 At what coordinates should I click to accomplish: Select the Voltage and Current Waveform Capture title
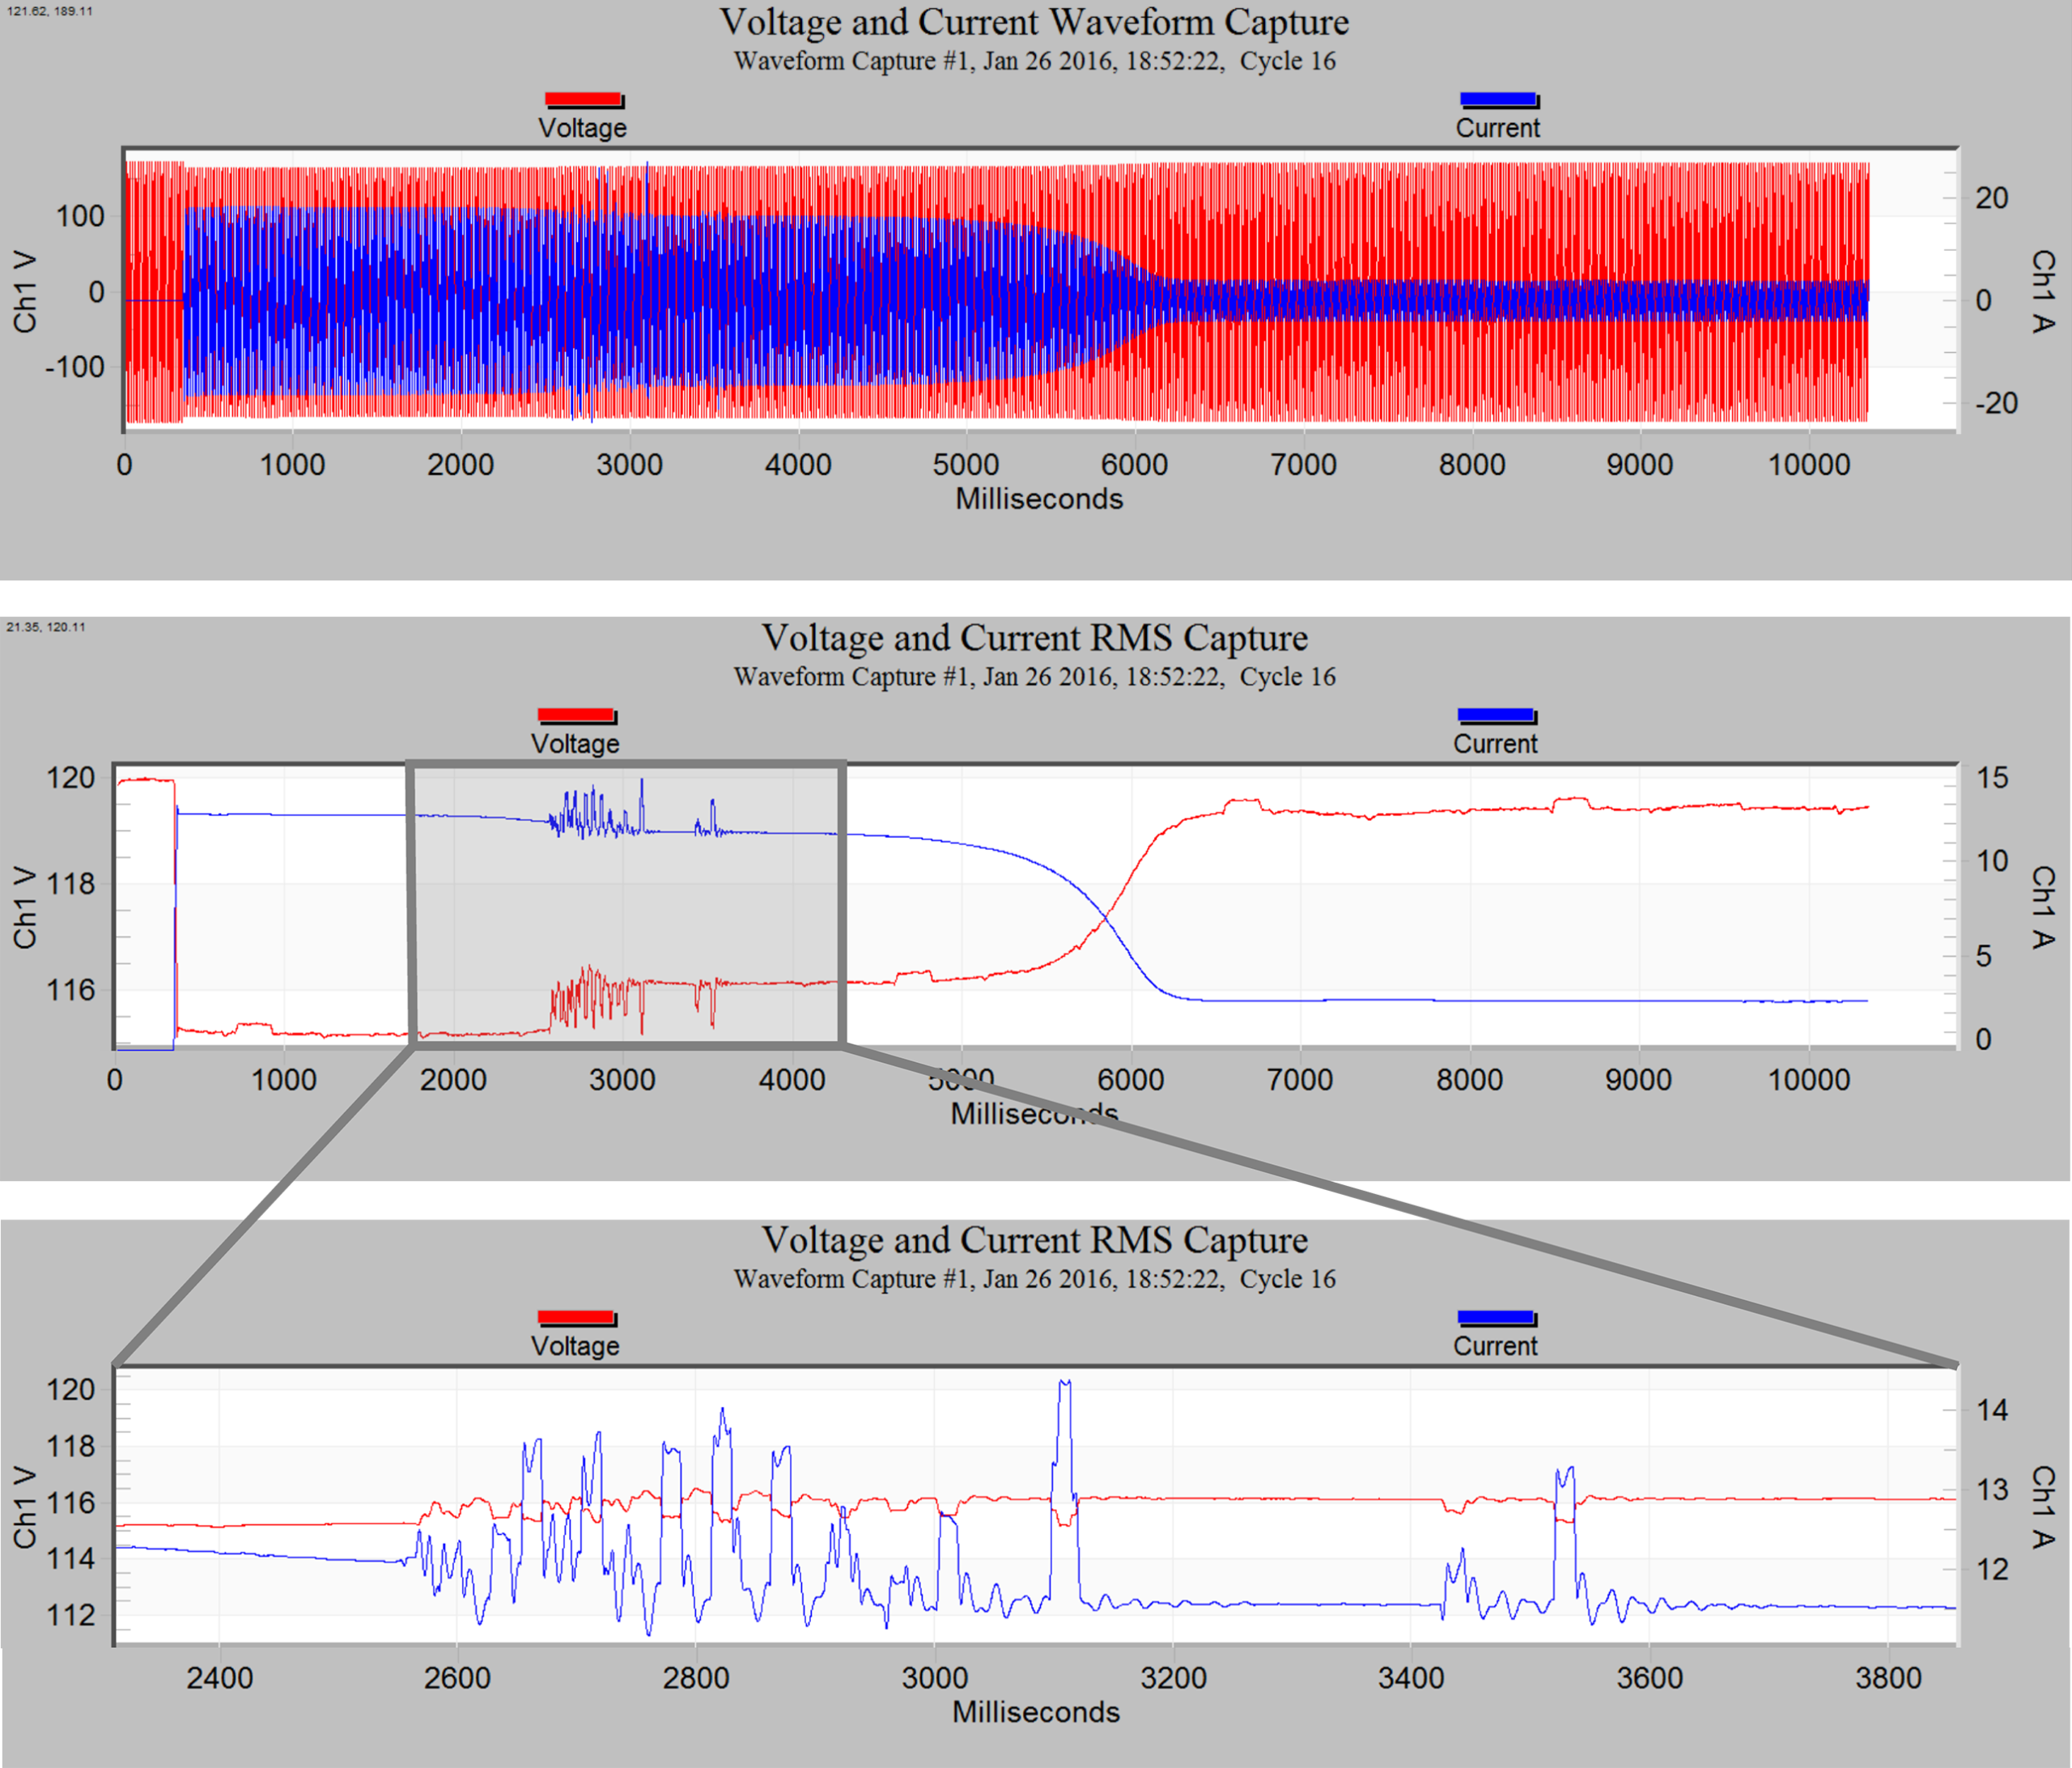[x=1035, y=22]
